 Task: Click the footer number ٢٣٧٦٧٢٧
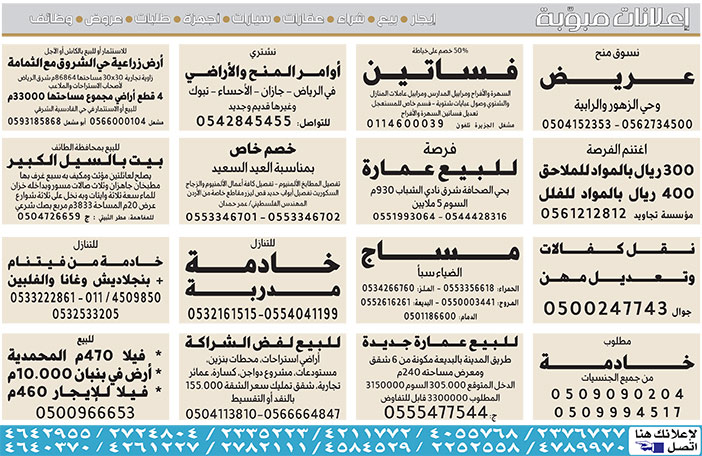581,433
